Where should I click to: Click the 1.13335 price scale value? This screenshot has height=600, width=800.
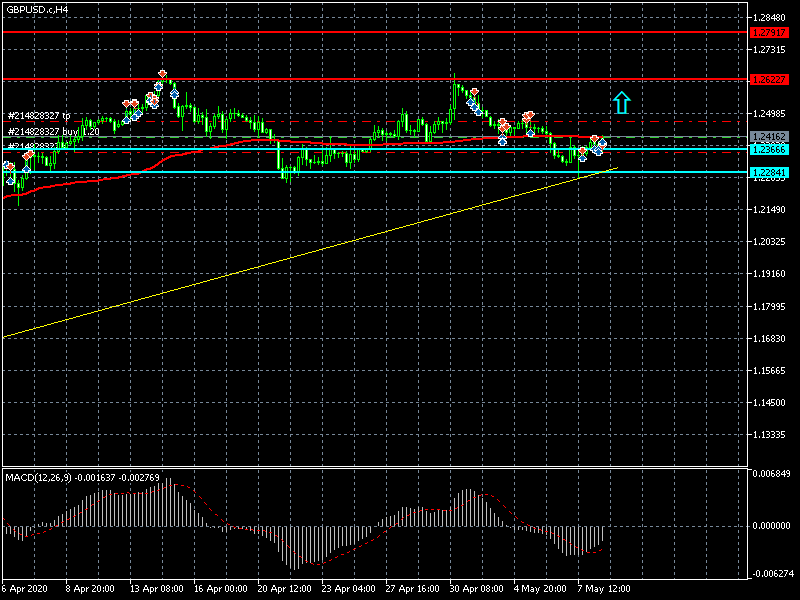pos(769,436)
